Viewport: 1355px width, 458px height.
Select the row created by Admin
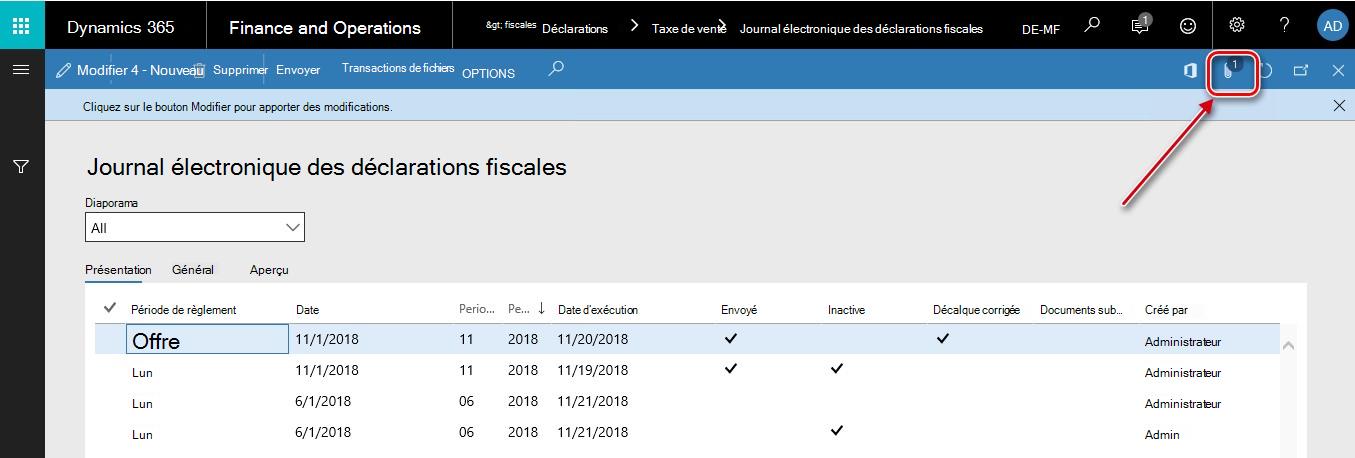coord(688,433)
